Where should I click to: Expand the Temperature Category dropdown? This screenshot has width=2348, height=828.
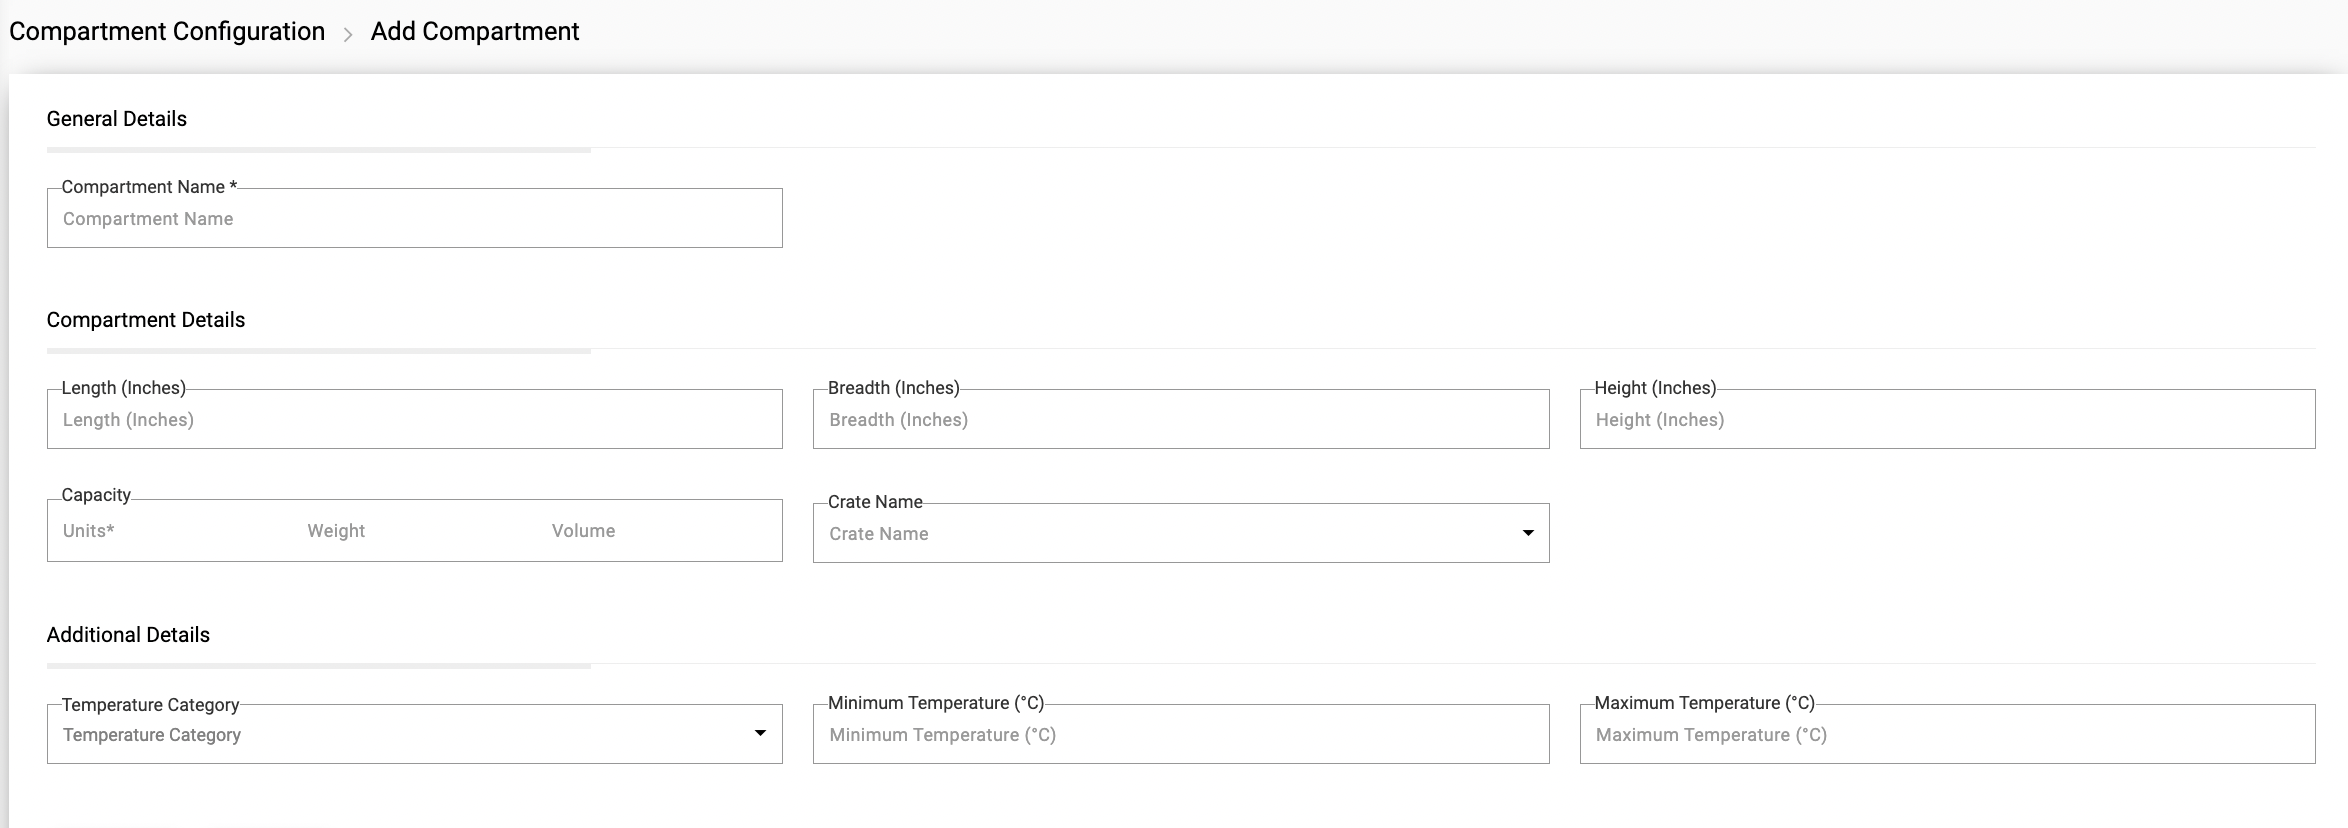click(400, 735)
